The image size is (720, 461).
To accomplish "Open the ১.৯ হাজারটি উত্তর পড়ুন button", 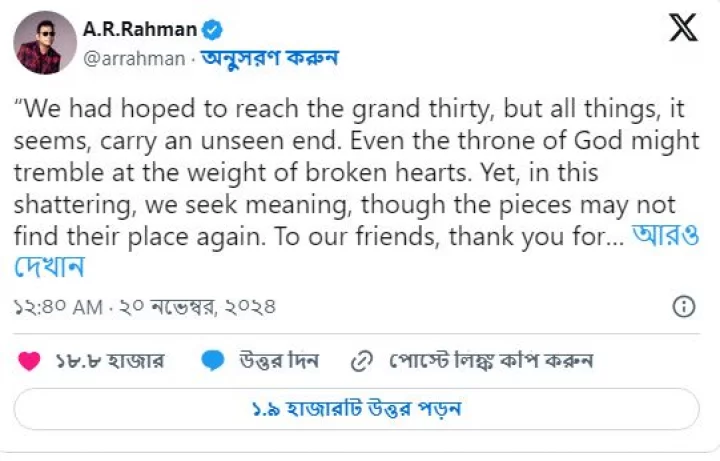I will point(356,409).
